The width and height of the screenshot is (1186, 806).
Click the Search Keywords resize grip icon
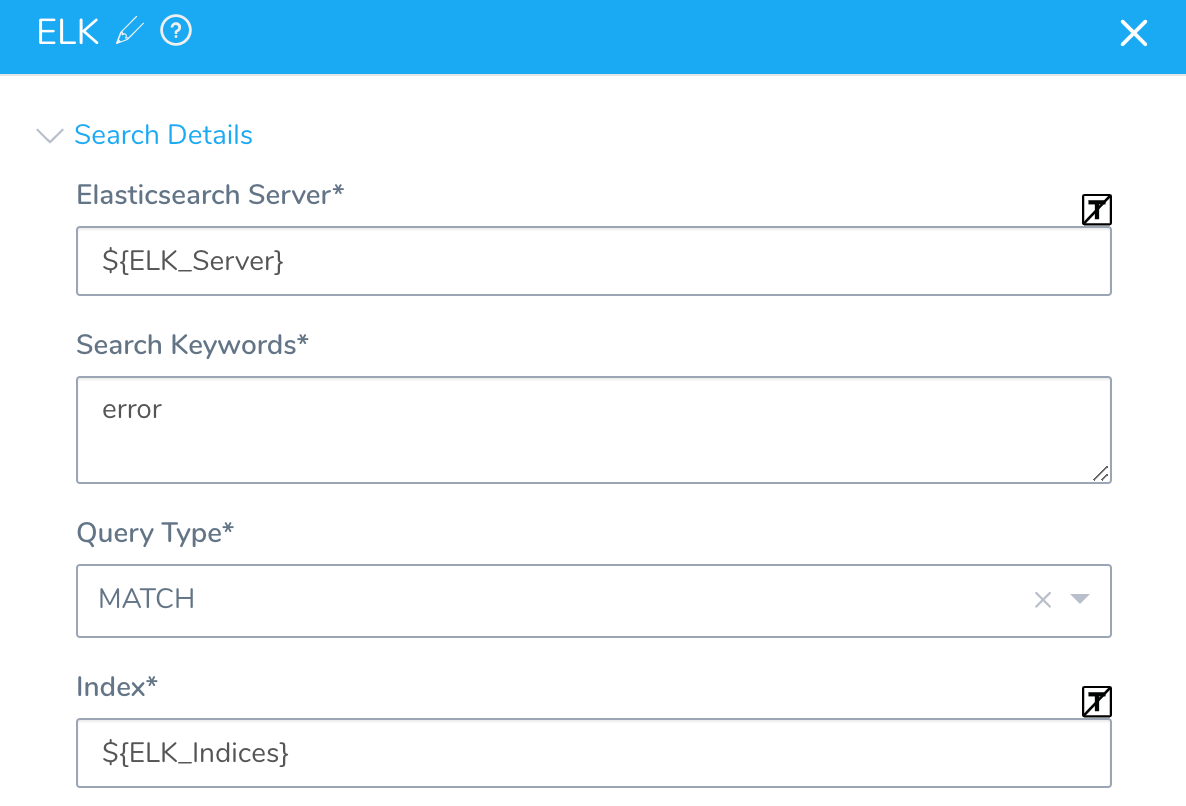point(1101,473)
